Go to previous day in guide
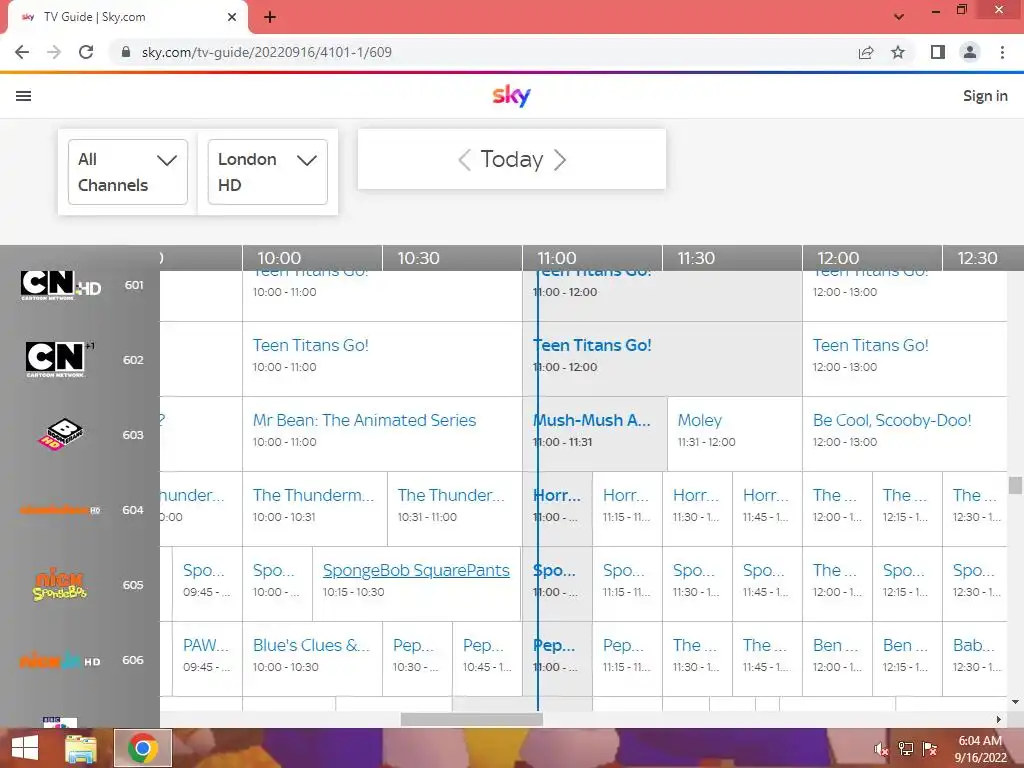Image resolution: width=1024 pixels, height=768 pixels. pos(464,159)
